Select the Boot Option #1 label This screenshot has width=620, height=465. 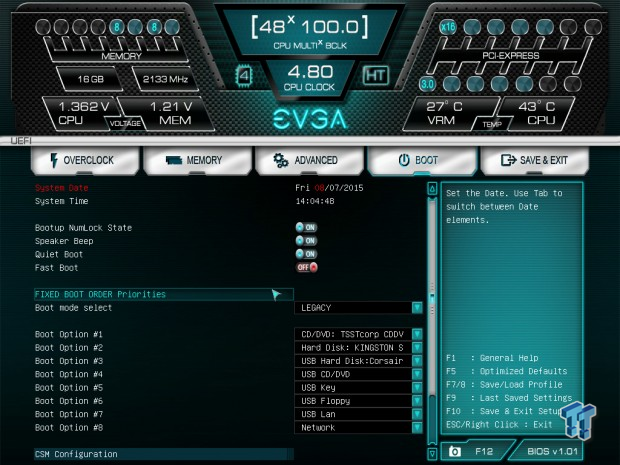pyautogui.click(x=69, y=334)
